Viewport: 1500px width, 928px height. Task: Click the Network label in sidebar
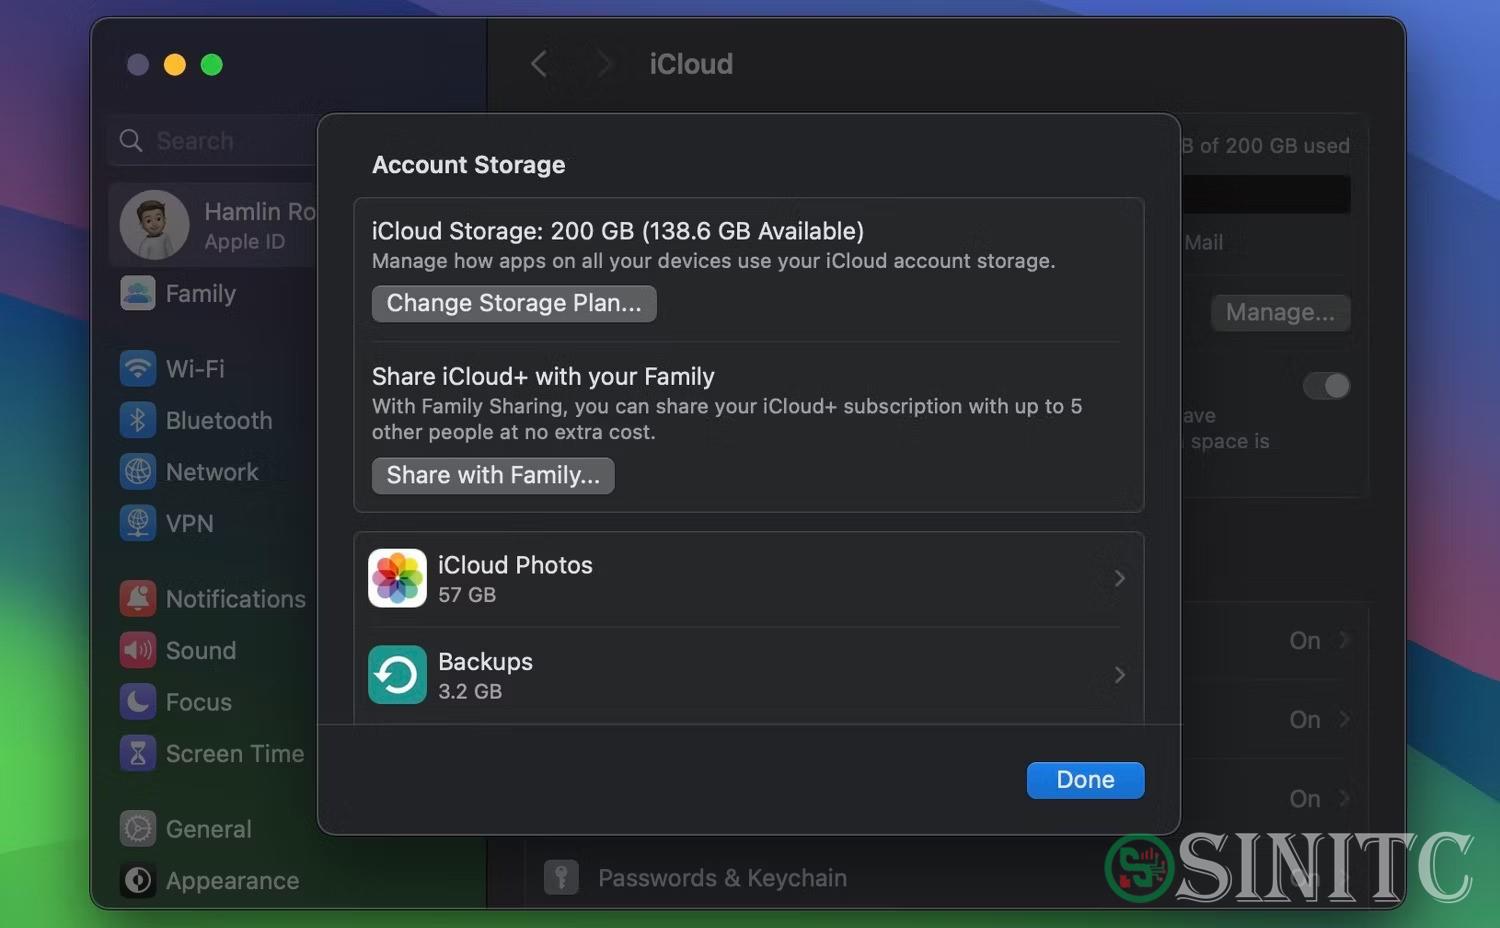tap(212, 473)
